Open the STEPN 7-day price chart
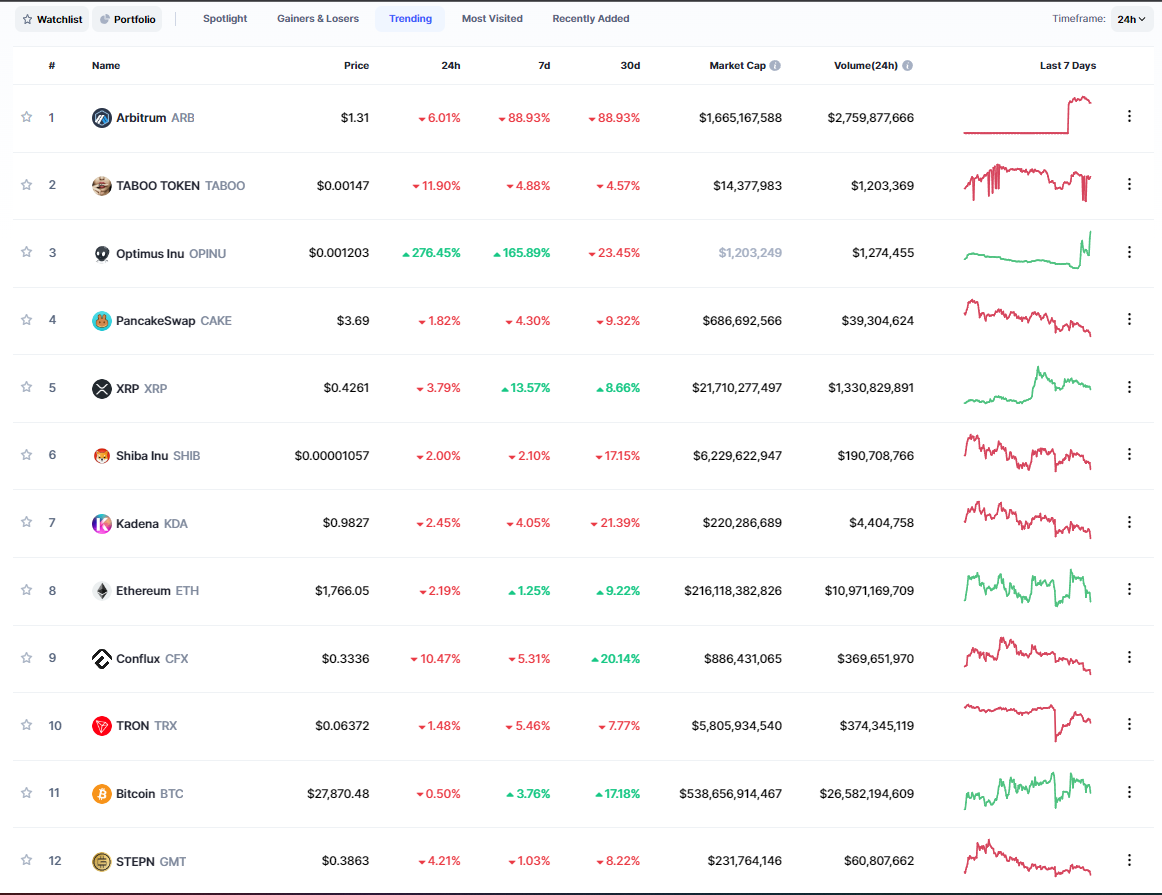Viewport: 1162px width, 895px height. click(1027, 860)
